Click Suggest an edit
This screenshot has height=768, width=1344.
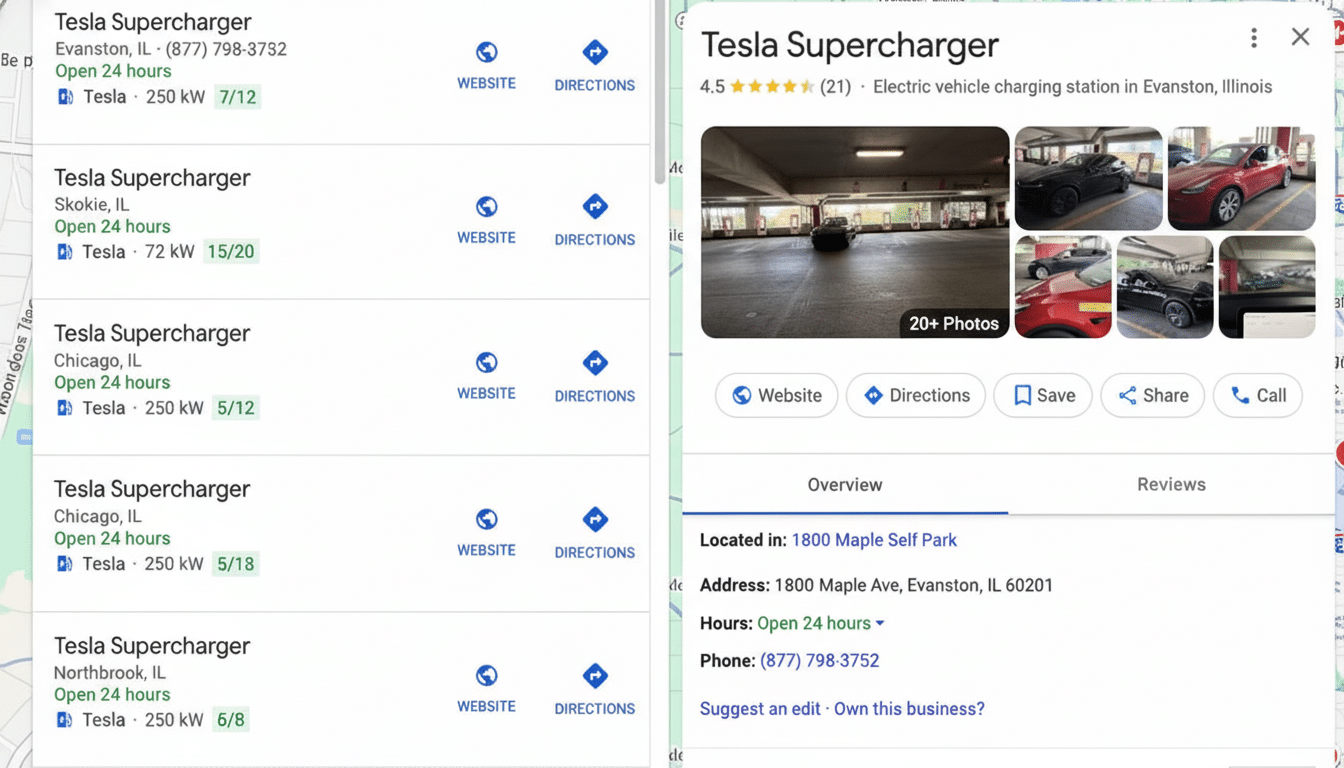point(760,708)
